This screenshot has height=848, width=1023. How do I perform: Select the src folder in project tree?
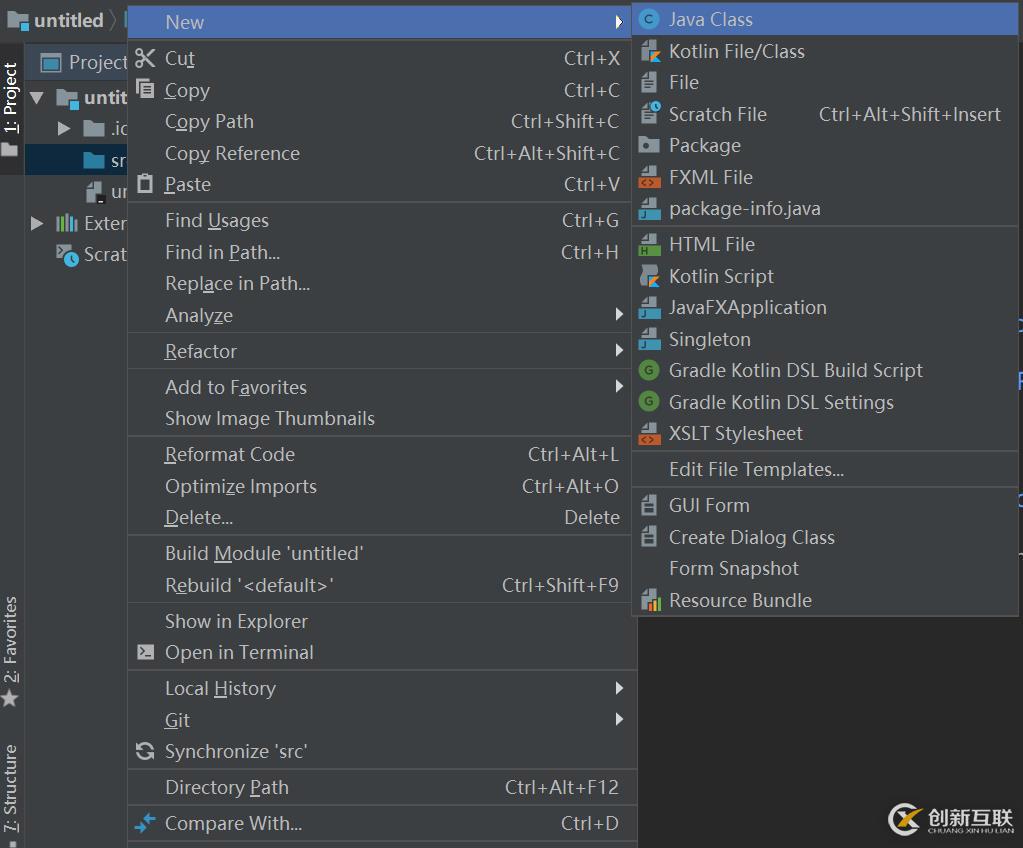pos(76,160)
